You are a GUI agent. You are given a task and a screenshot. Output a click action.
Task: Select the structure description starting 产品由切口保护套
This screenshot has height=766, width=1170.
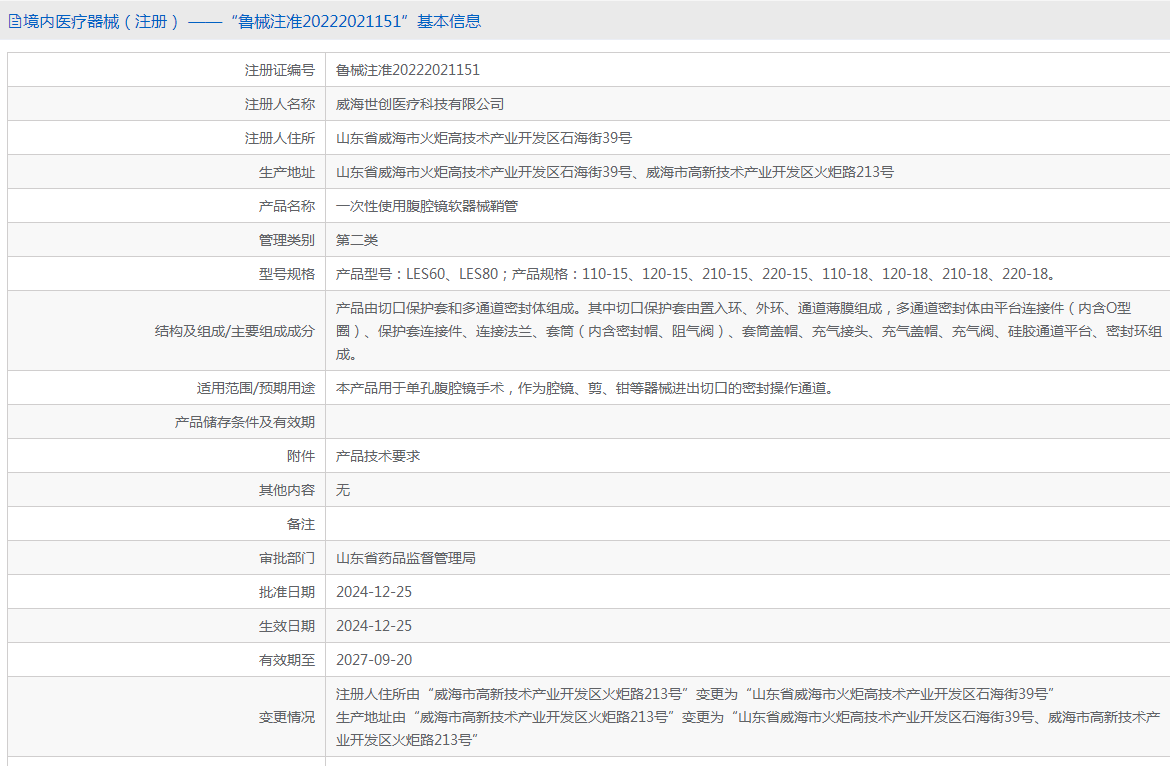coord(748,331)
